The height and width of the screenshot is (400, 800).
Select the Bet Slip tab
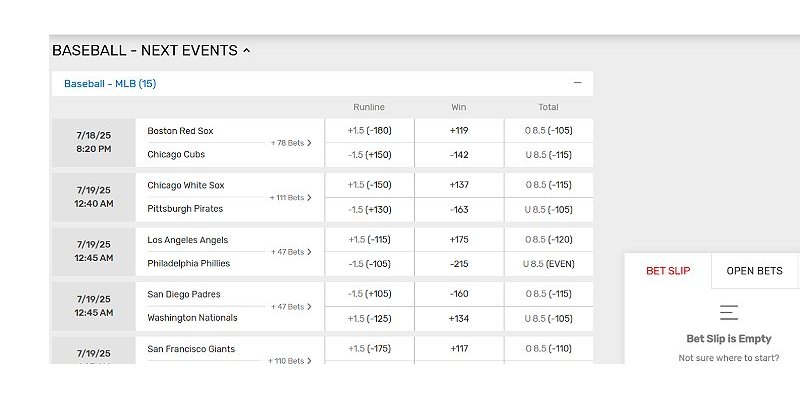(x=668, y=271)
